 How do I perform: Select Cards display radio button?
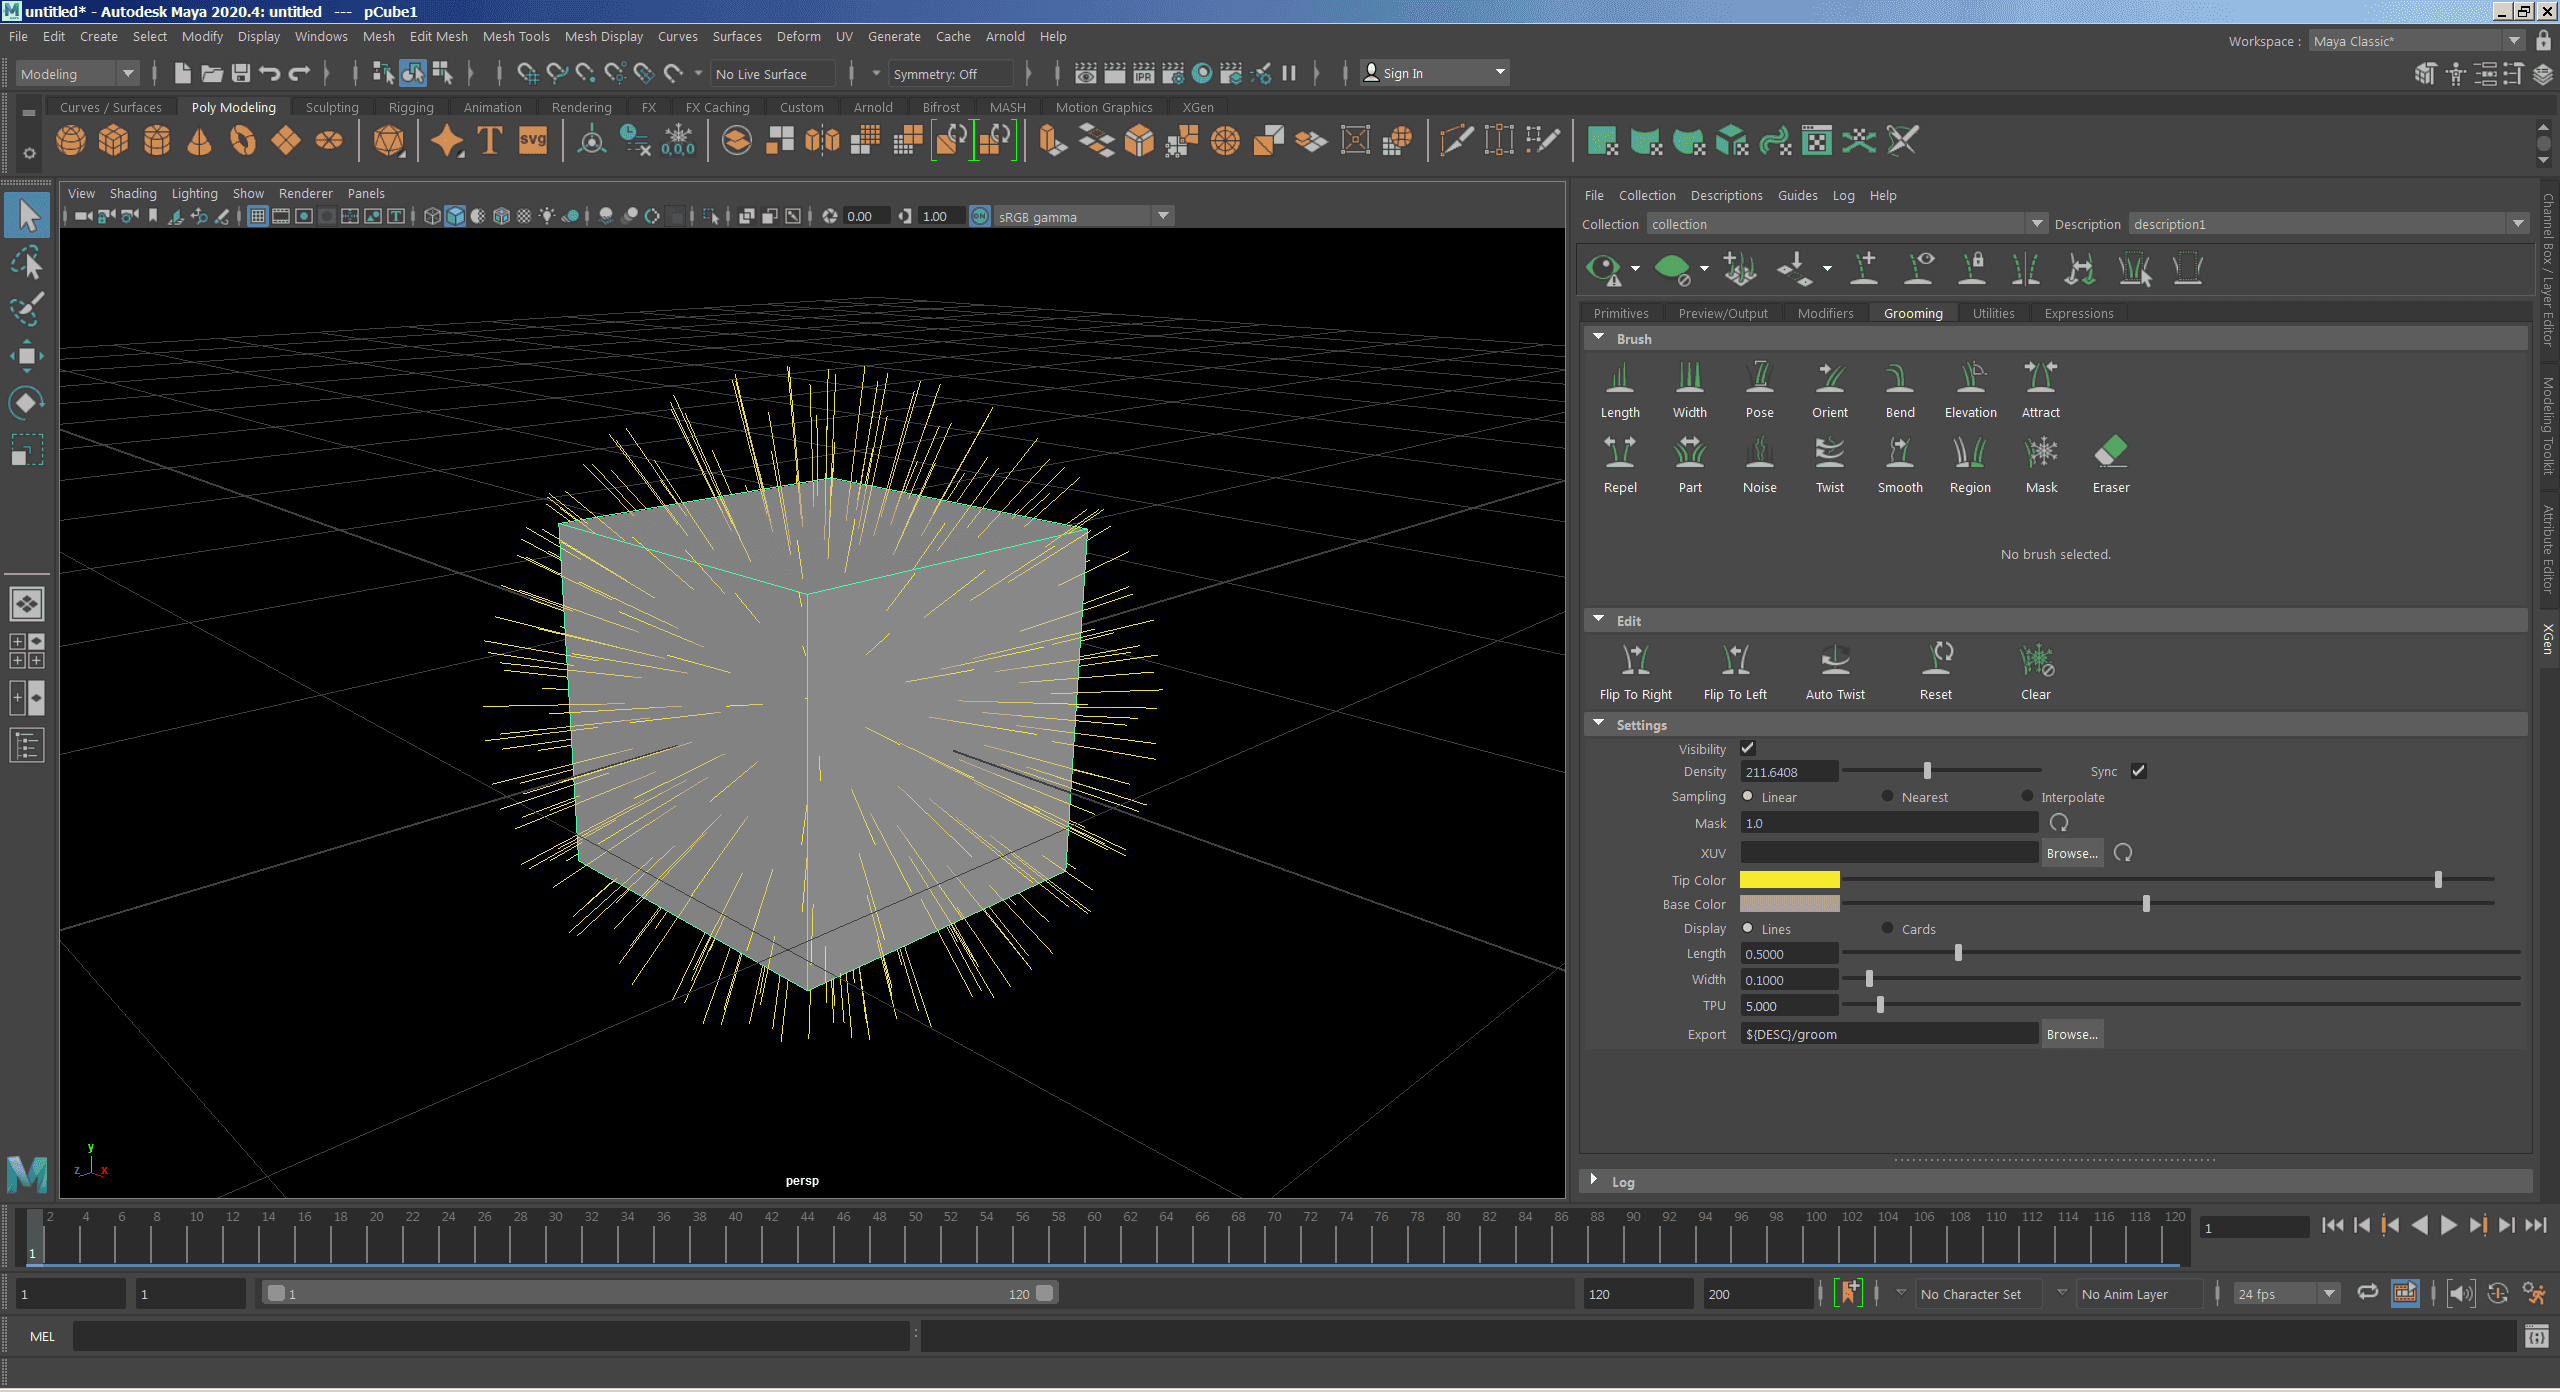[x=1887, y=928]
